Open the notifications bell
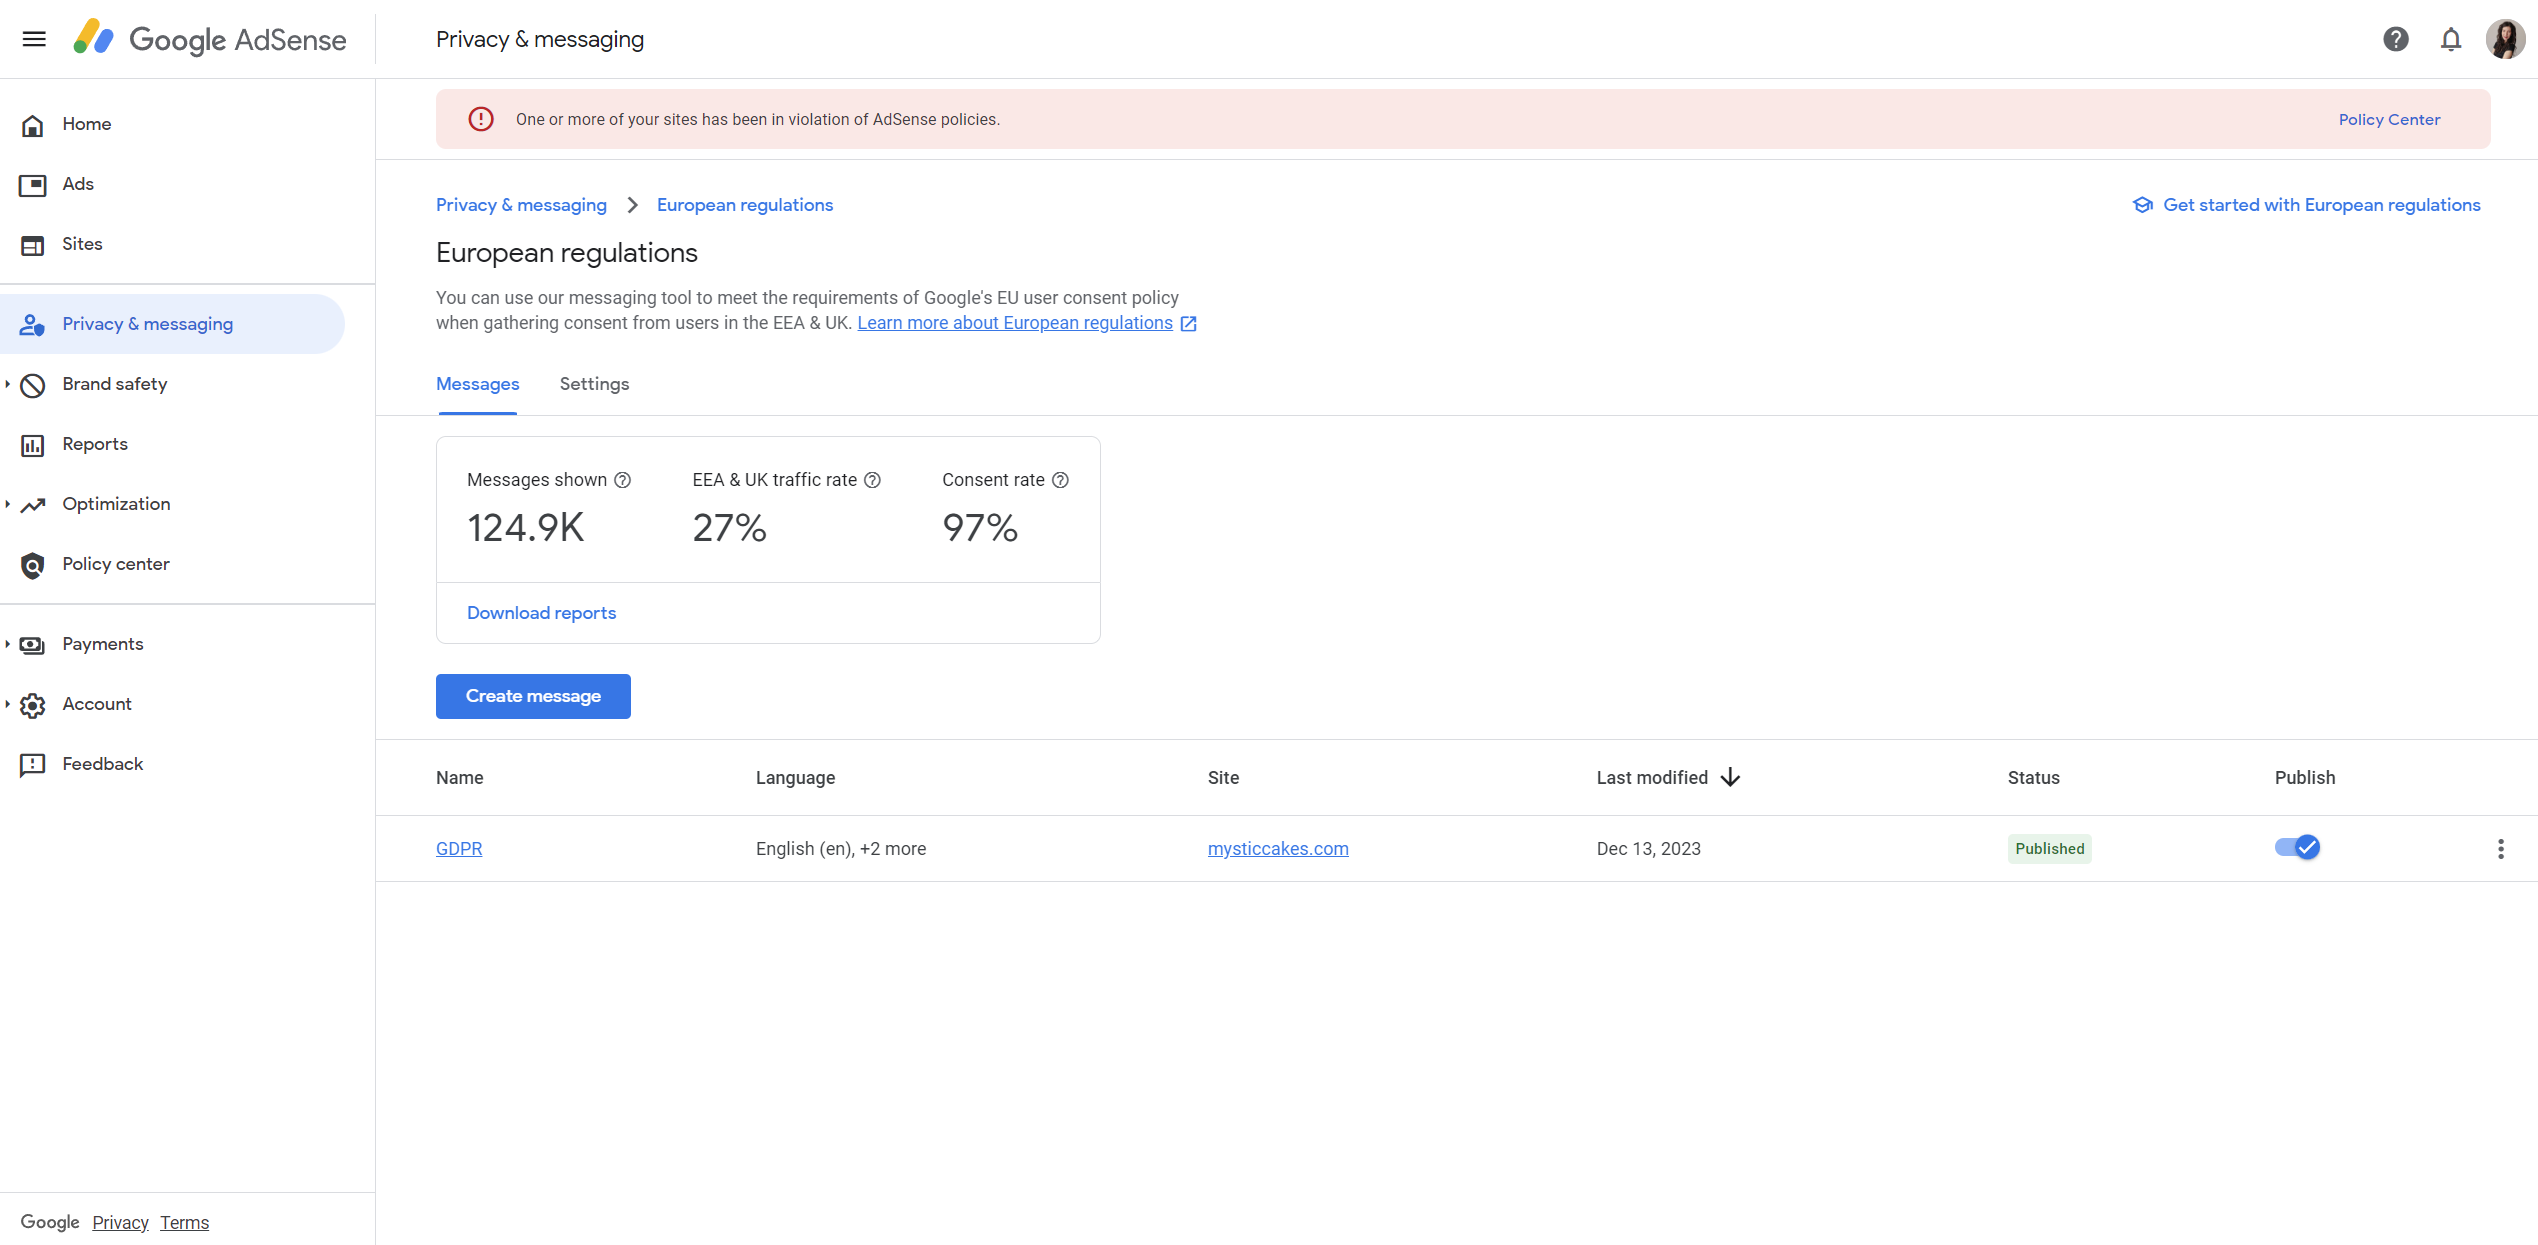Screen dimensions: 2538x1245 point(2451,39)
